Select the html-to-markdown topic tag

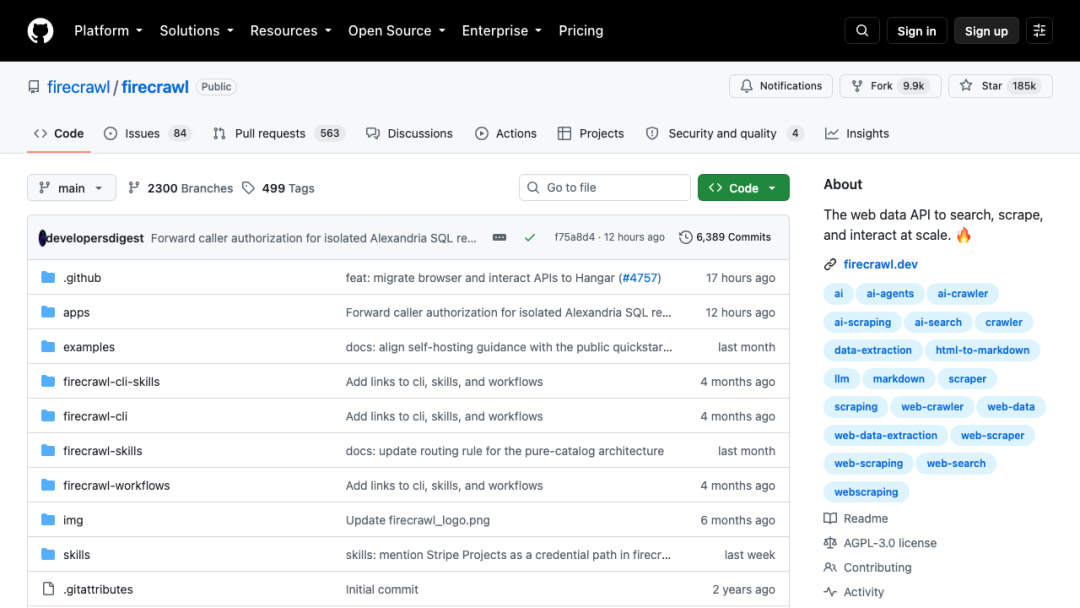(x=982, y=350)
